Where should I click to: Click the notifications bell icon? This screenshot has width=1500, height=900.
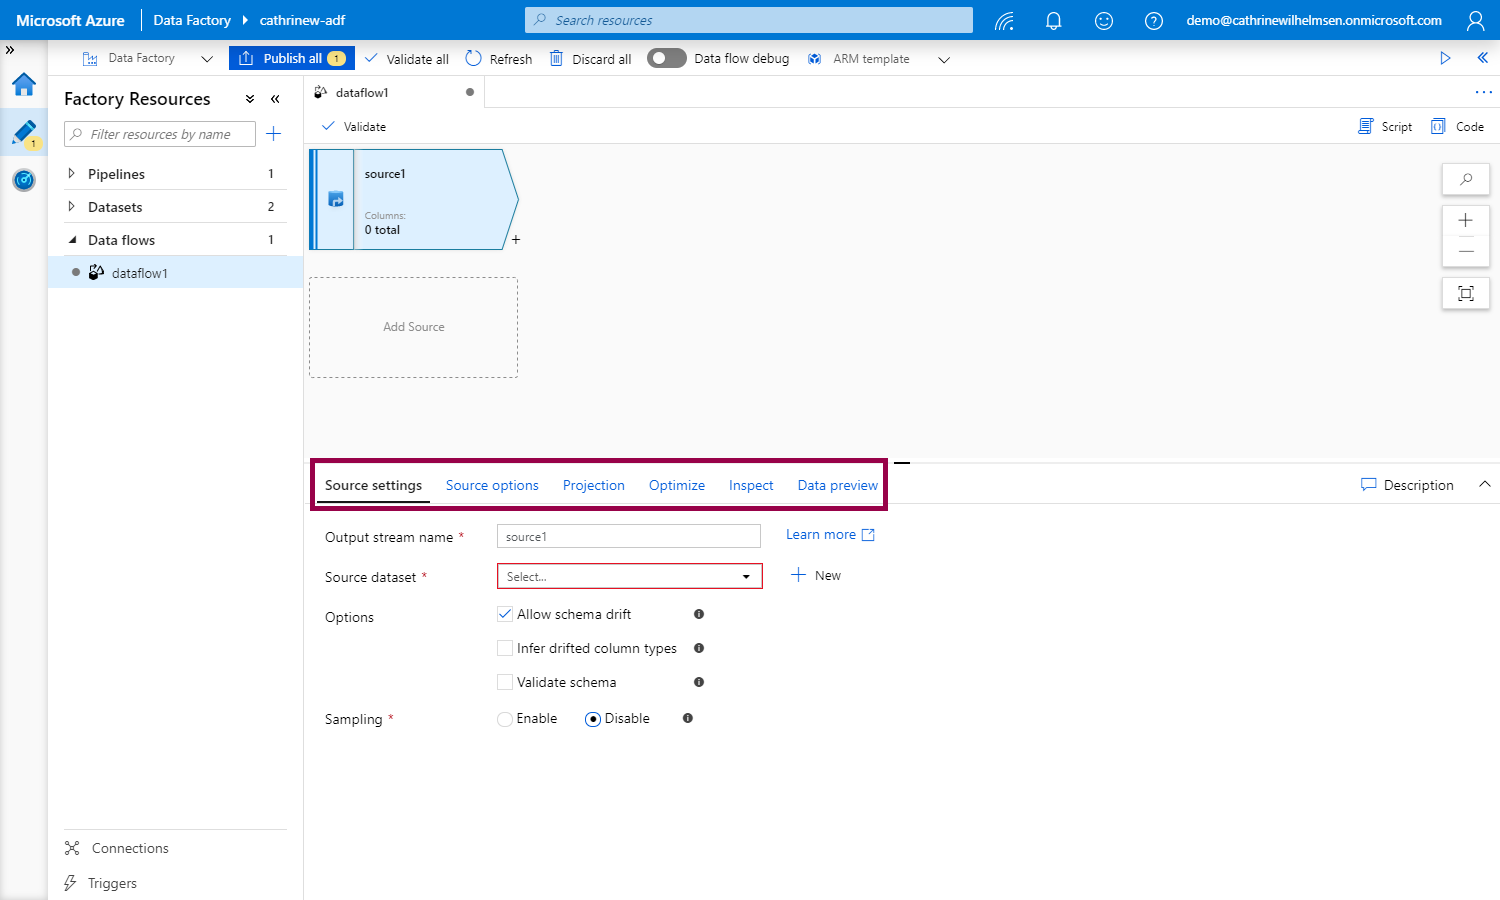pyautogui.click(x=1053, y=20)
